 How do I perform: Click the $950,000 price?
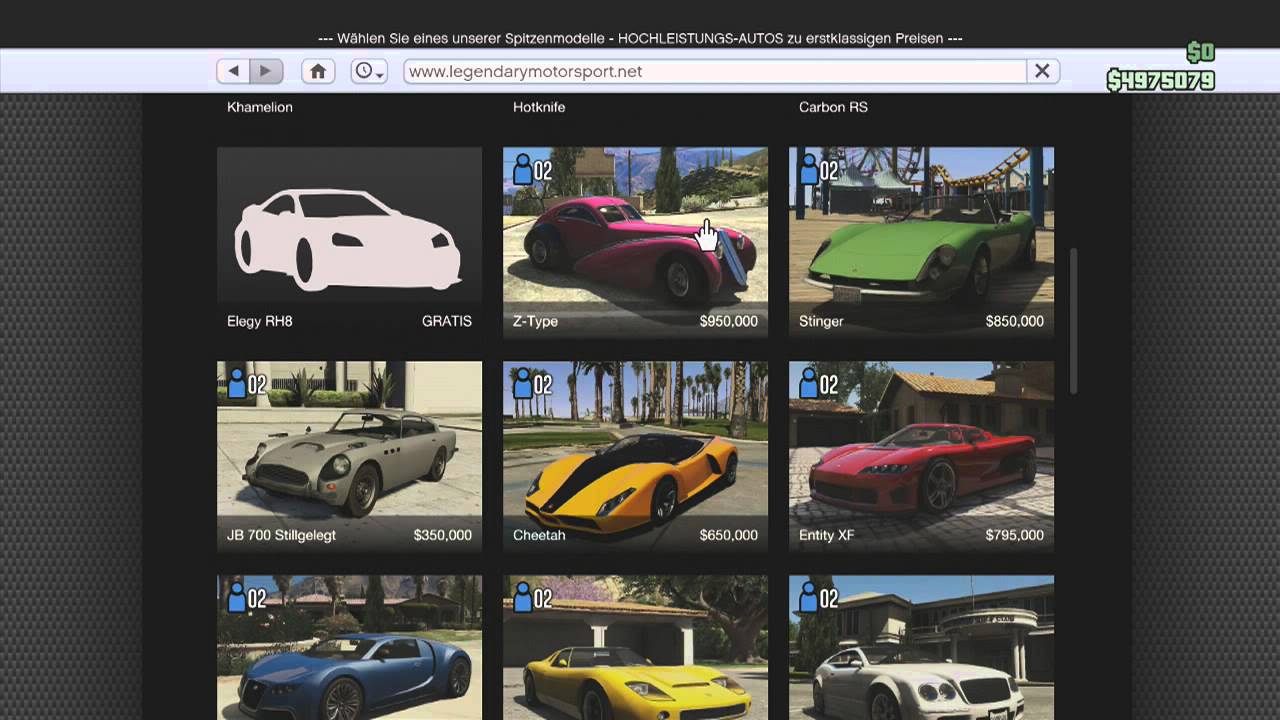[x=729, y=321]
